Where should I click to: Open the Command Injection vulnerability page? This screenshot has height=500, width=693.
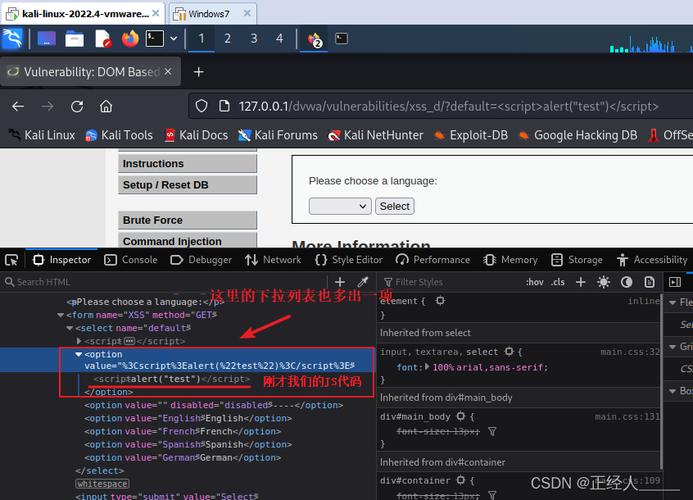pyautogui.click(x=187, y=241)
